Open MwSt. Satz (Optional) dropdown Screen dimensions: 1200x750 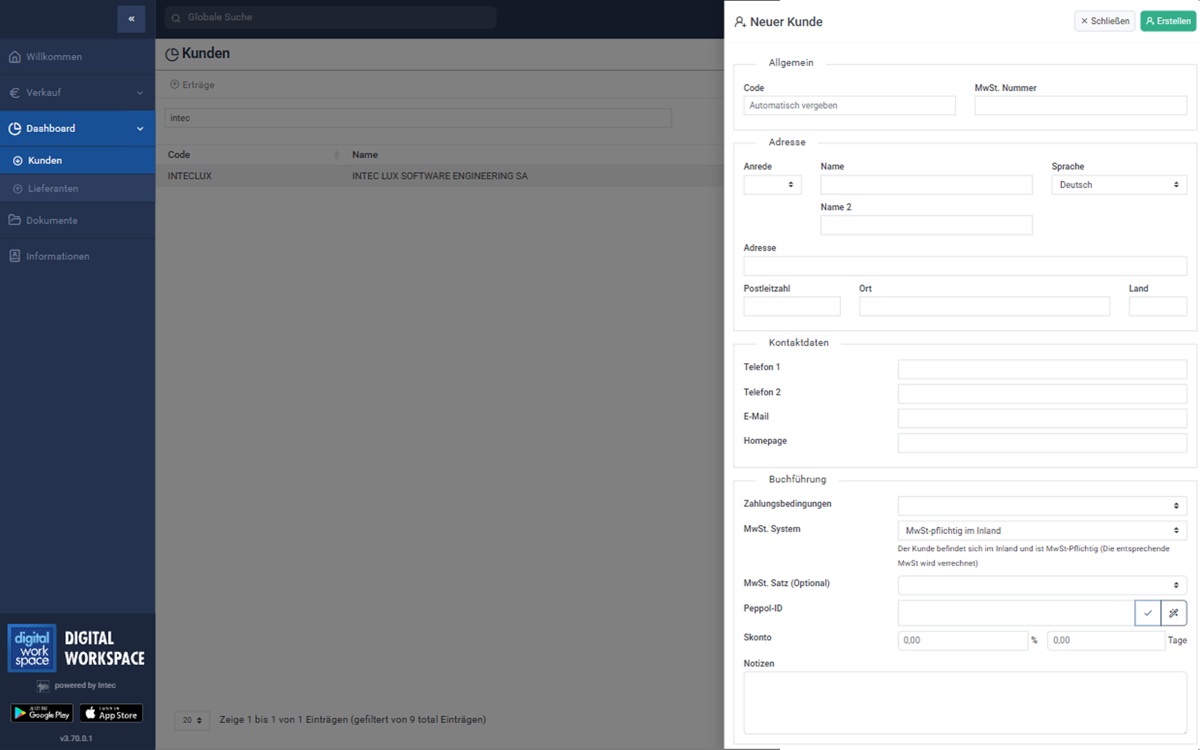tap(1042, 585)
